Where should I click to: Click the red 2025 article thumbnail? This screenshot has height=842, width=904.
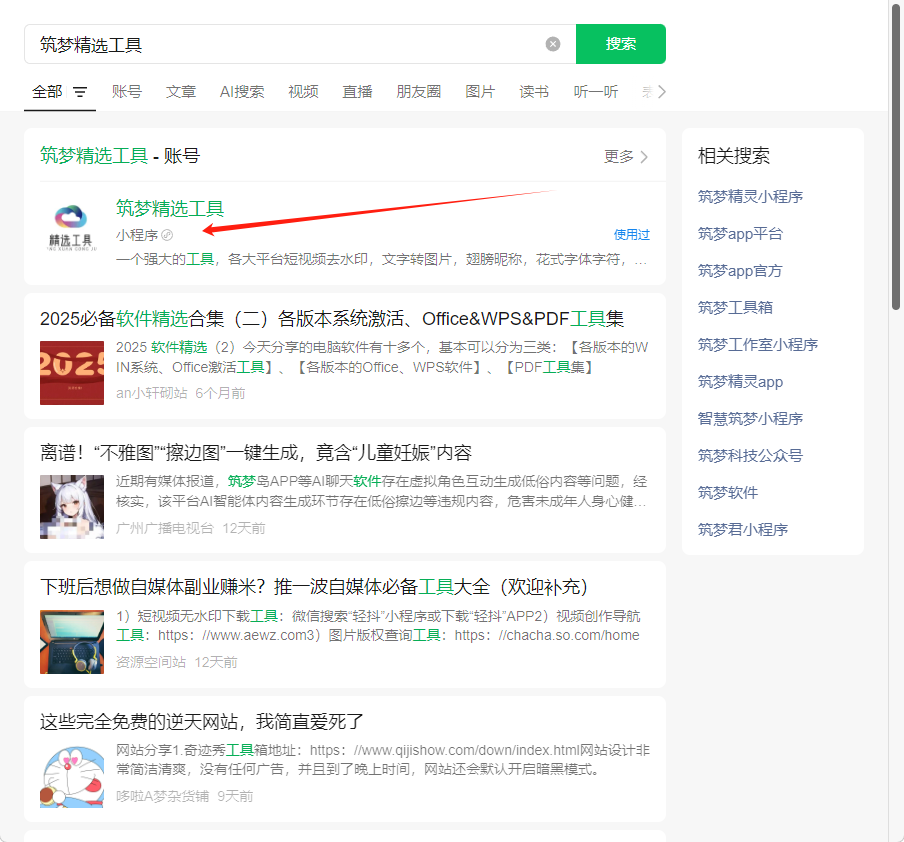click(71, 373)
